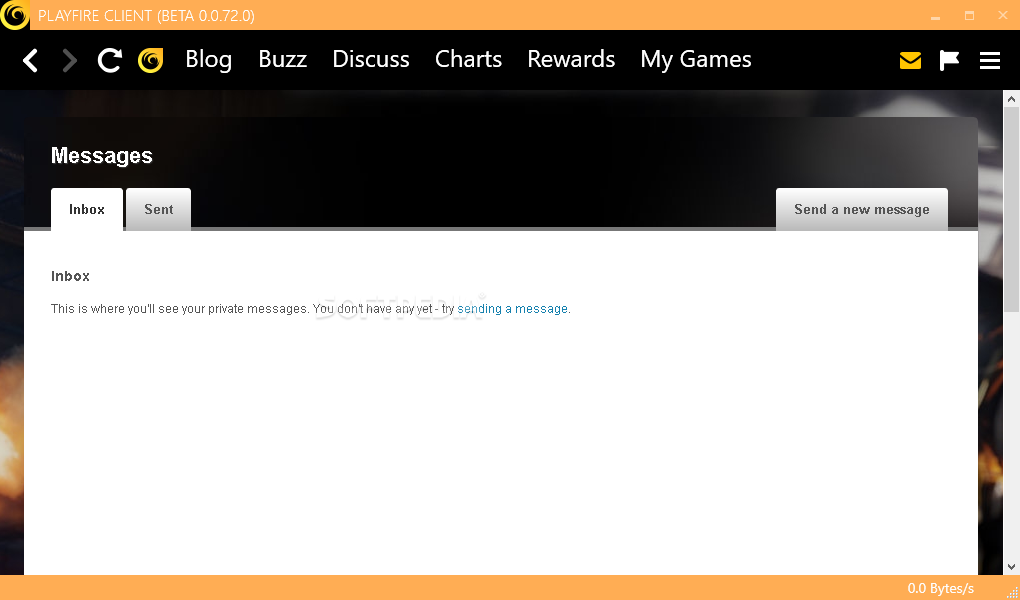The height and width of the screenshot is (600, 1020).
Task: Minimize the Playfire Client window
Action: (935, 16)
